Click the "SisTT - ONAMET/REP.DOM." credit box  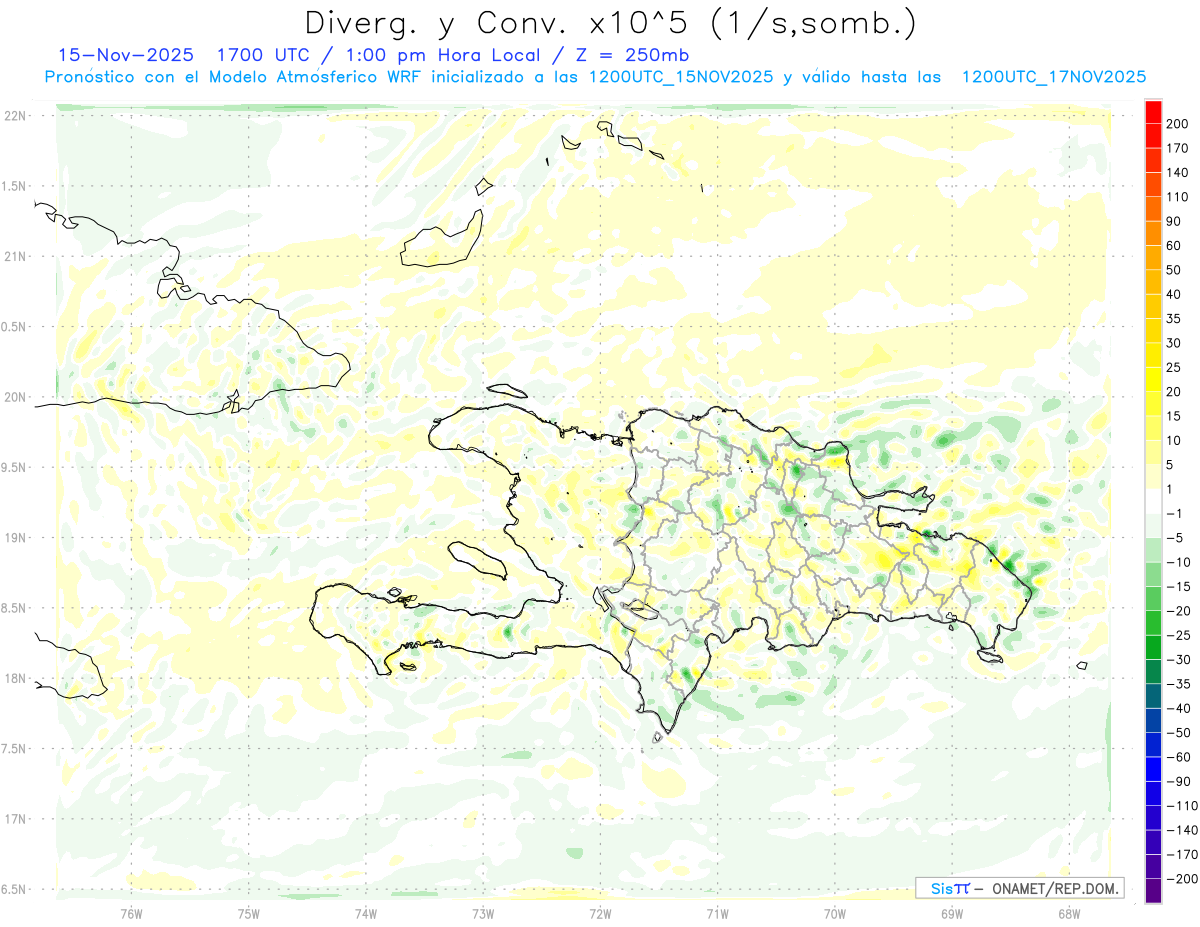1020,888
